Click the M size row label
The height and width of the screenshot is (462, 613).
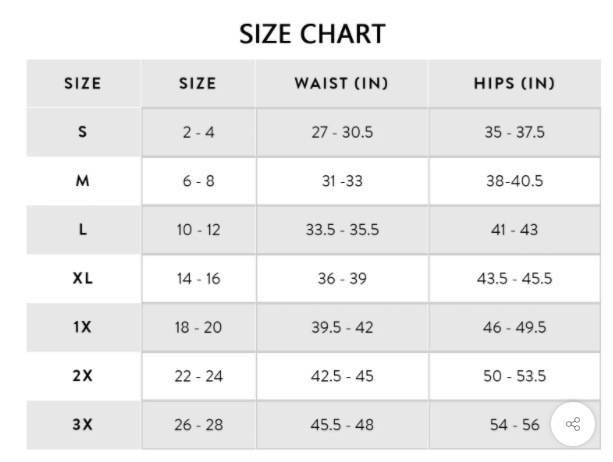[83, 181]
